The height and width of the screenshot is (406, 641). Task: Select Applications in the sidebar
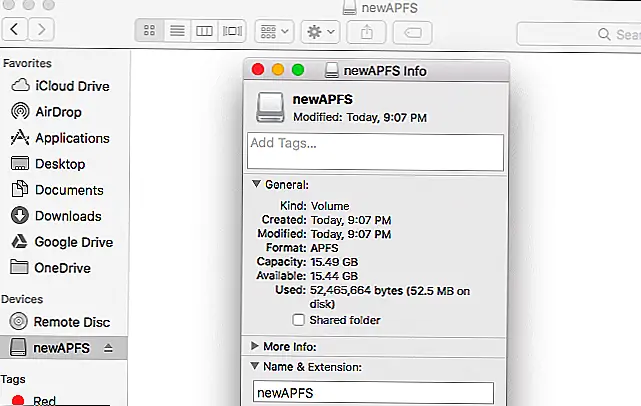pyautogui.click(x=72, y=138)
